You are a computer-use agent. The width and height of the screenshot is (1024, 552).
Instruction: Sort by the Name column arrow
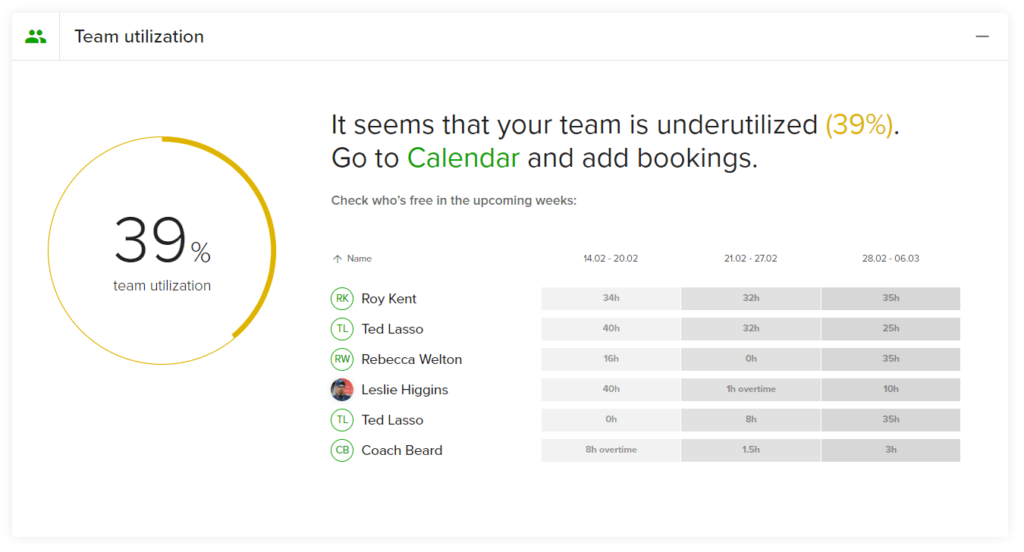coord(337,259)
